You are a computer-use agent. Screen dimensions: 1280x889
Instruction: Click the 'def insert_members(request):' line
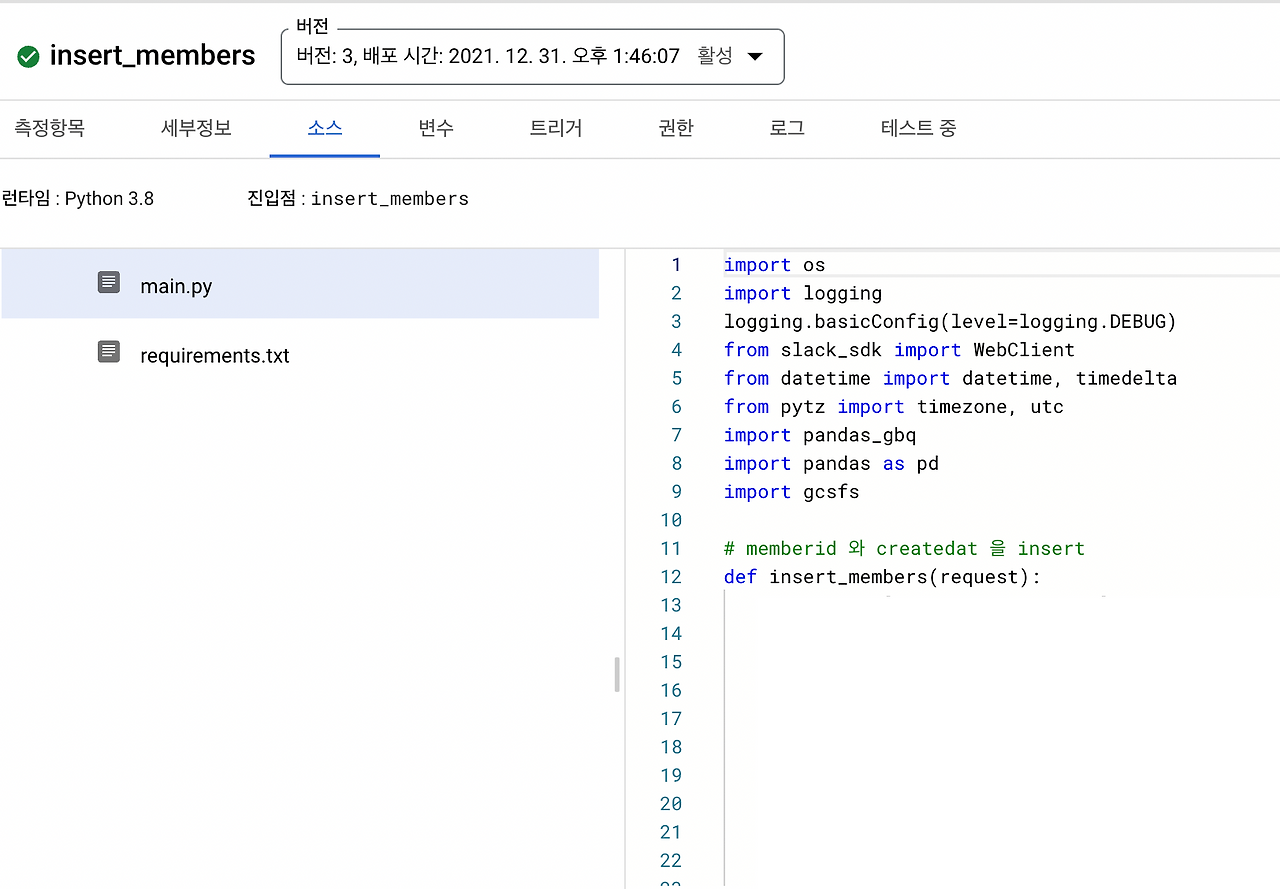(882, 576)
